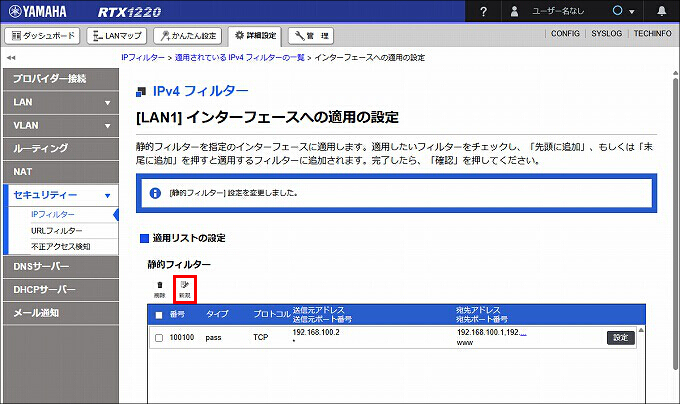Toggle the select-all checkbox in table header
Image resolution: width=680 pixels, height=404 pixels.
coord(159,315)
